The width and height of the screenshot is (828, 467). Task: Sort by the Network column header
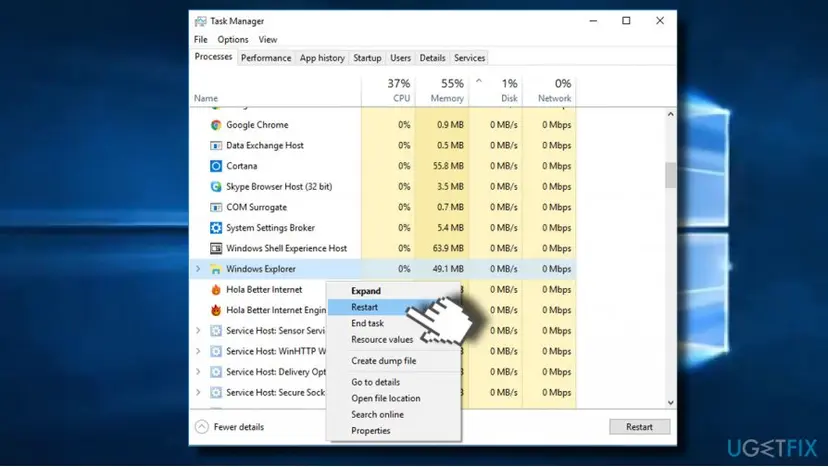549,90
